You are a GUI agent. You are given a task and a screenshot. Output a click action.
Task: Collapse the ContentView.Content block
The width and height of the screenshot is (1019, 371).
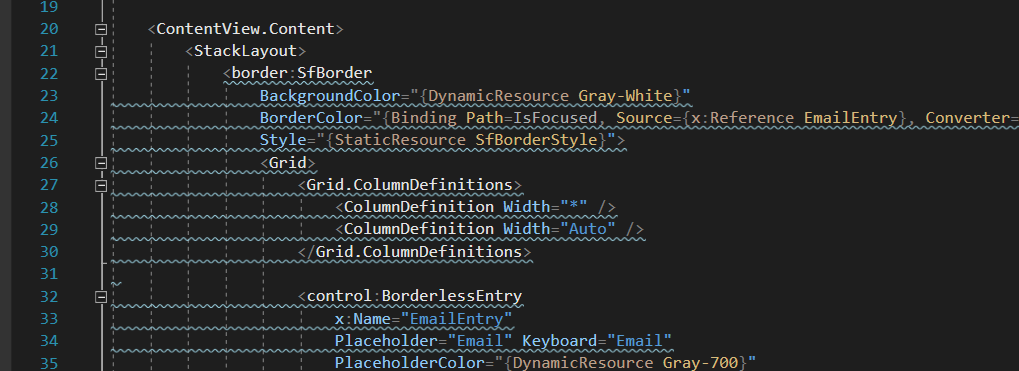(101, 29)
